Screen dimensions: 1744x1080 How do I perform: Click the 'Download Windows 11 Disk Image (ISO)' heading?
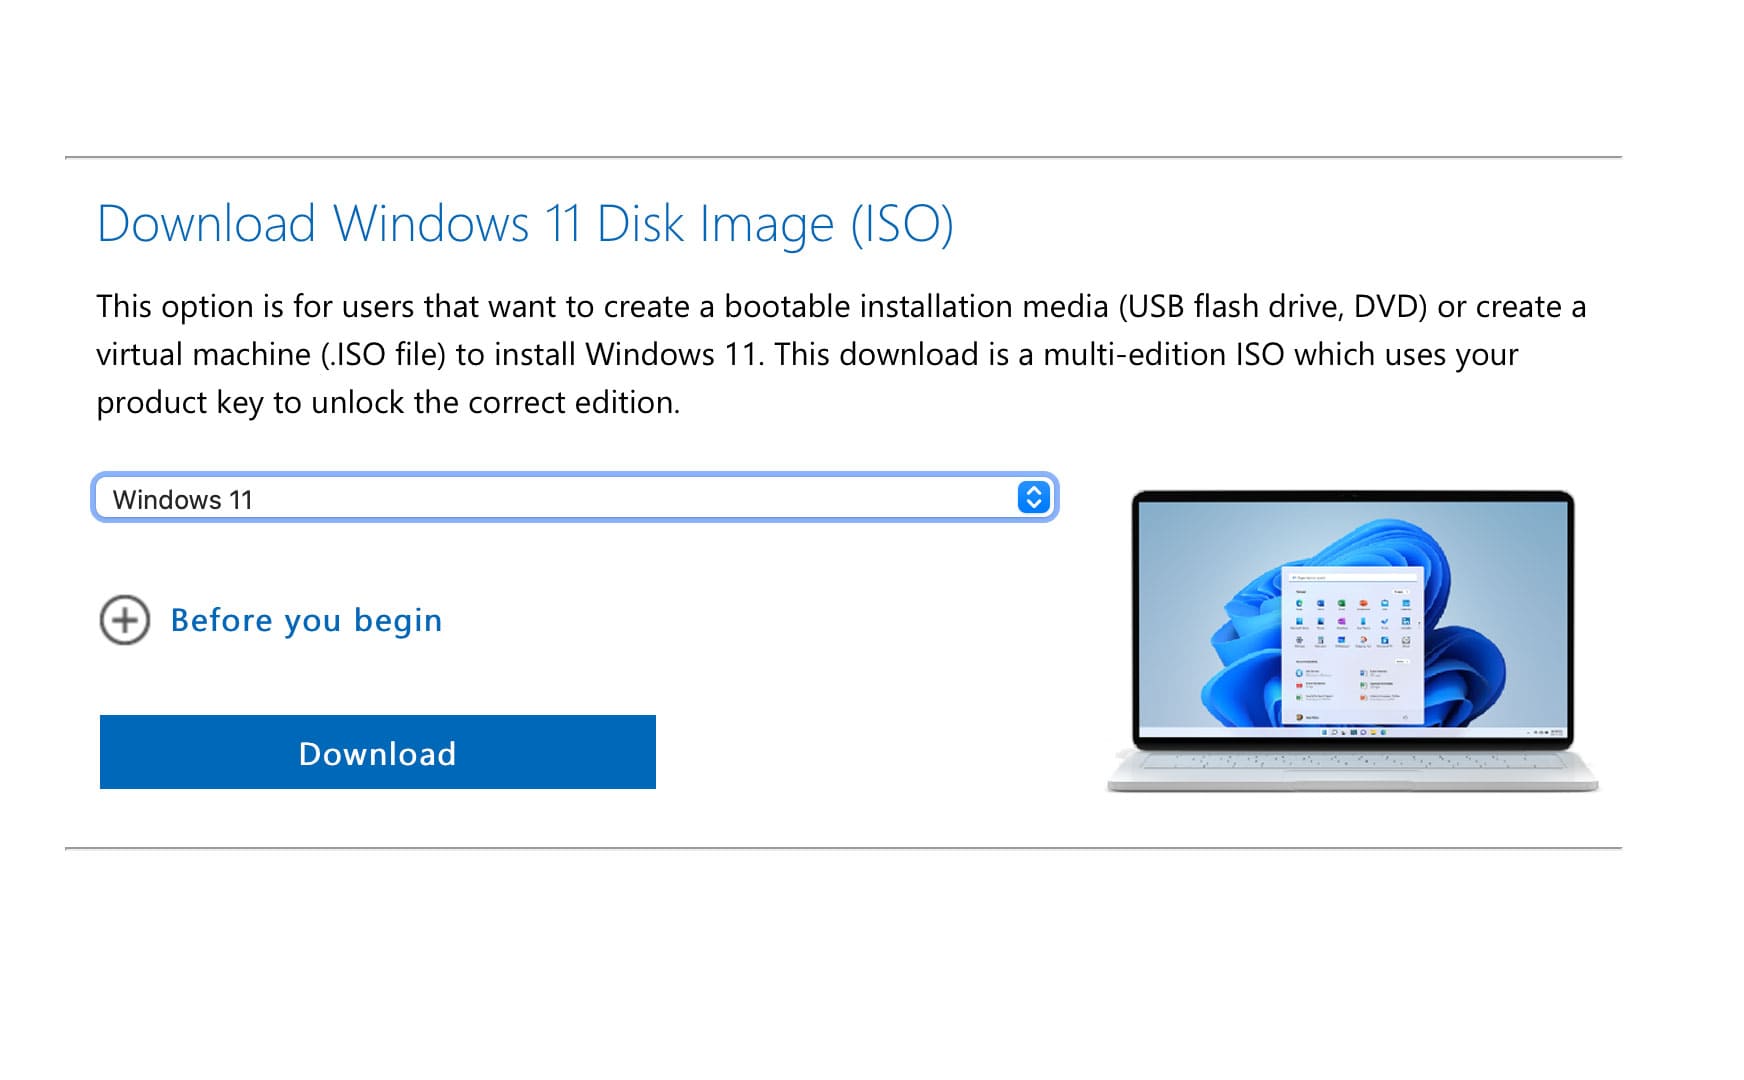pyautogui.click(x=525, y=223)
